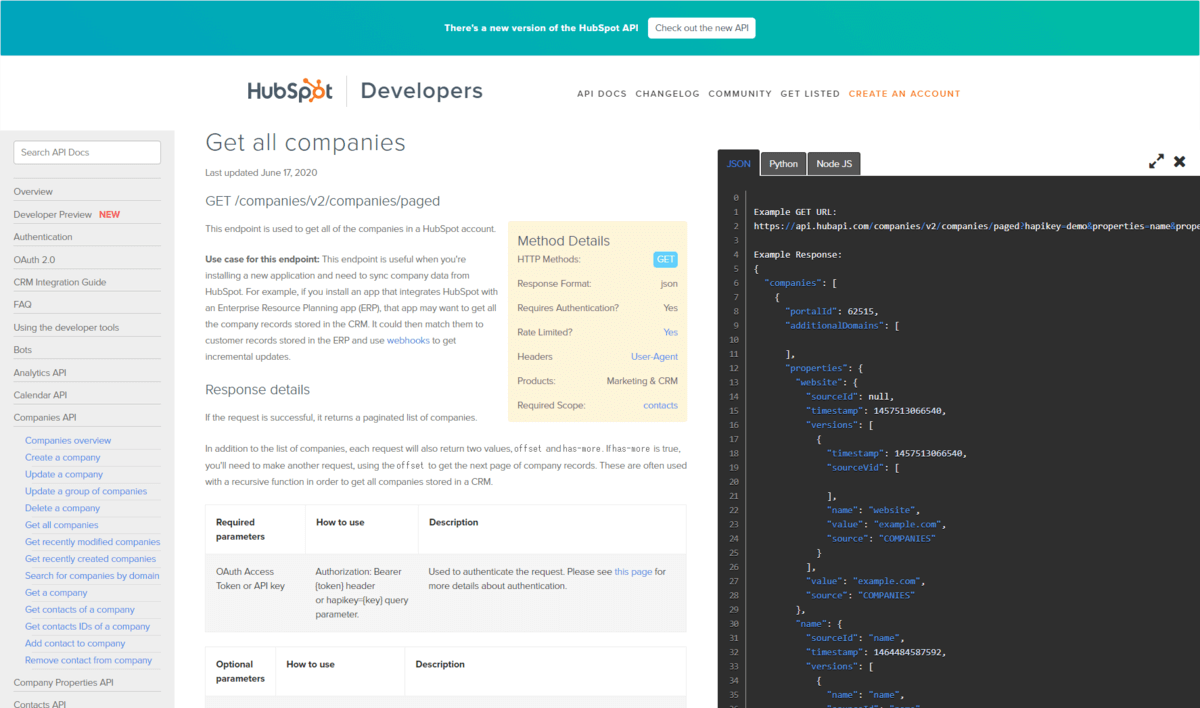The width and height of the screenshot is (1200, 708).
Task: Expand the code panel to fullscreen
Action: [x=1156, y=161]
